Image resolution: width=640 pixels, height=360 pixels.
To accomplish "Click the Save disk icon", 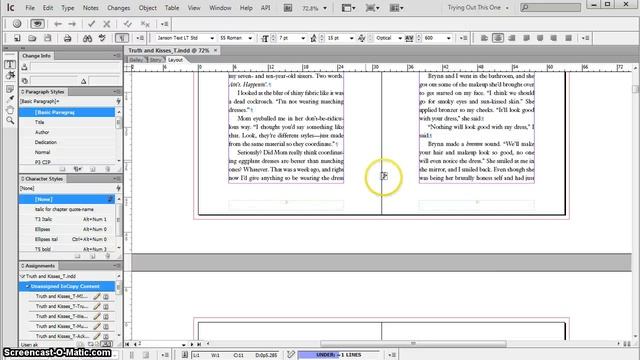I will 48,38.
